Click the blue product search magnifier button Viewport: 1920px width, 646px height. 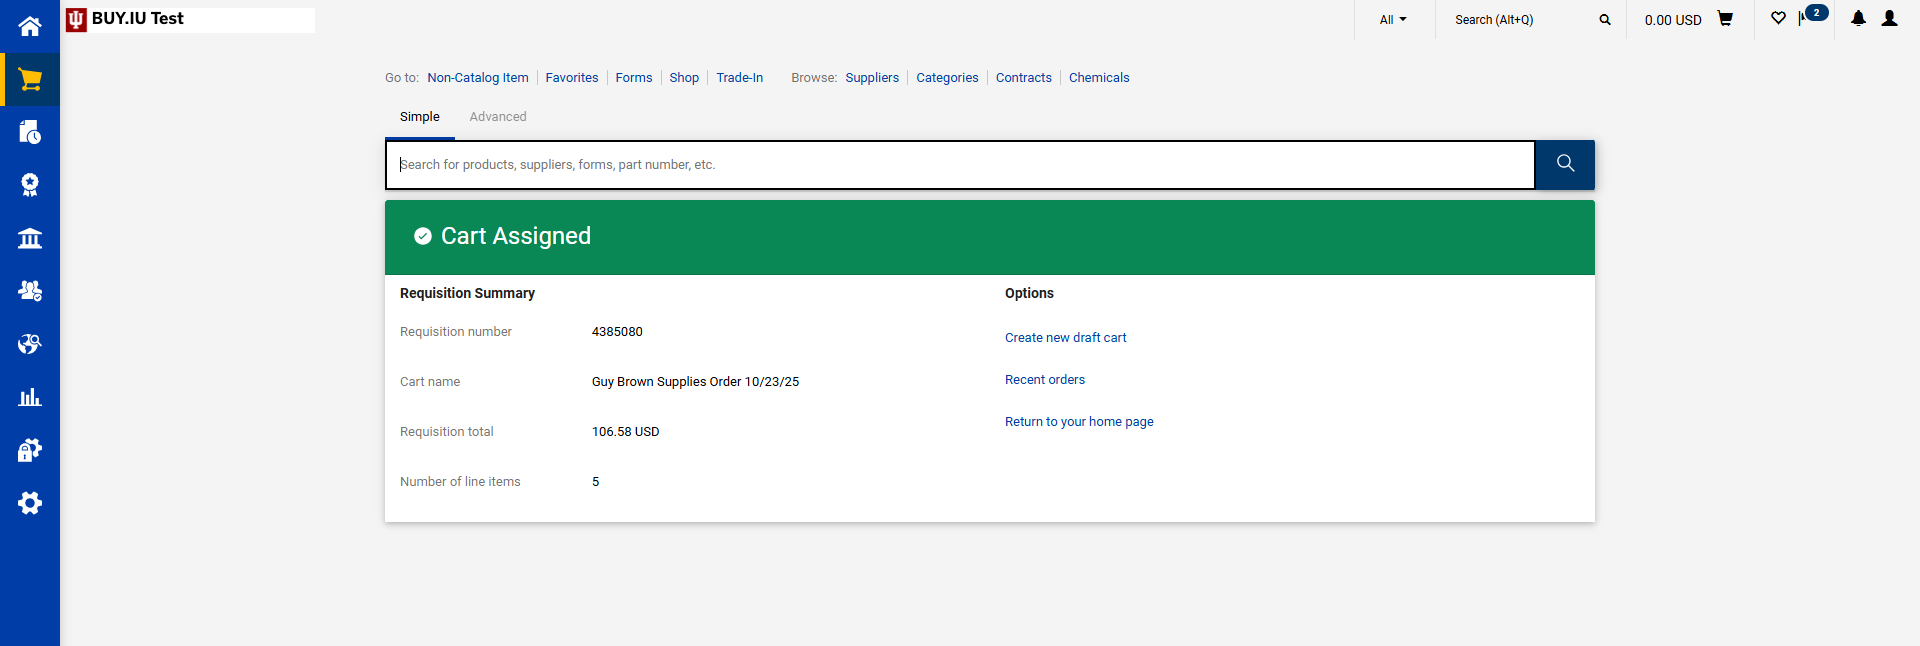(x=1565, y=164)
